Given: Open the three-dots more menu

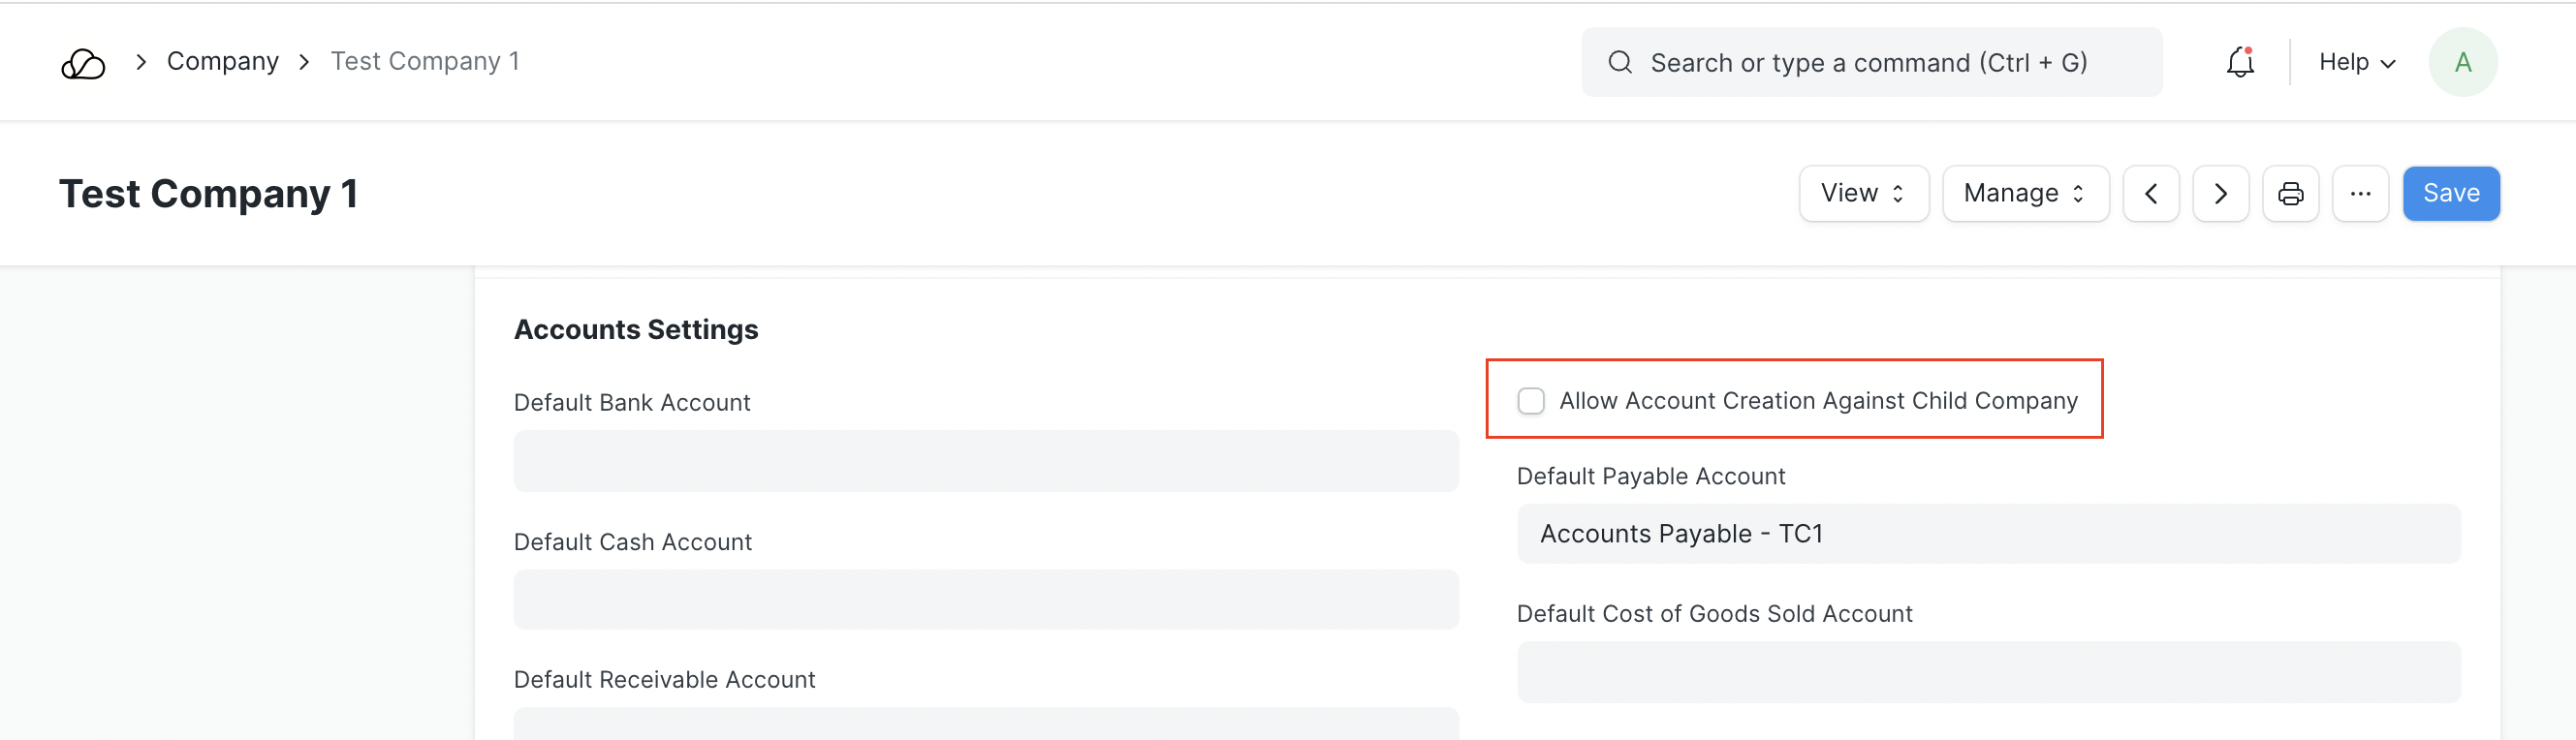Looking at the screenshot, I should pyautogui.click(x=2360, y=194).
